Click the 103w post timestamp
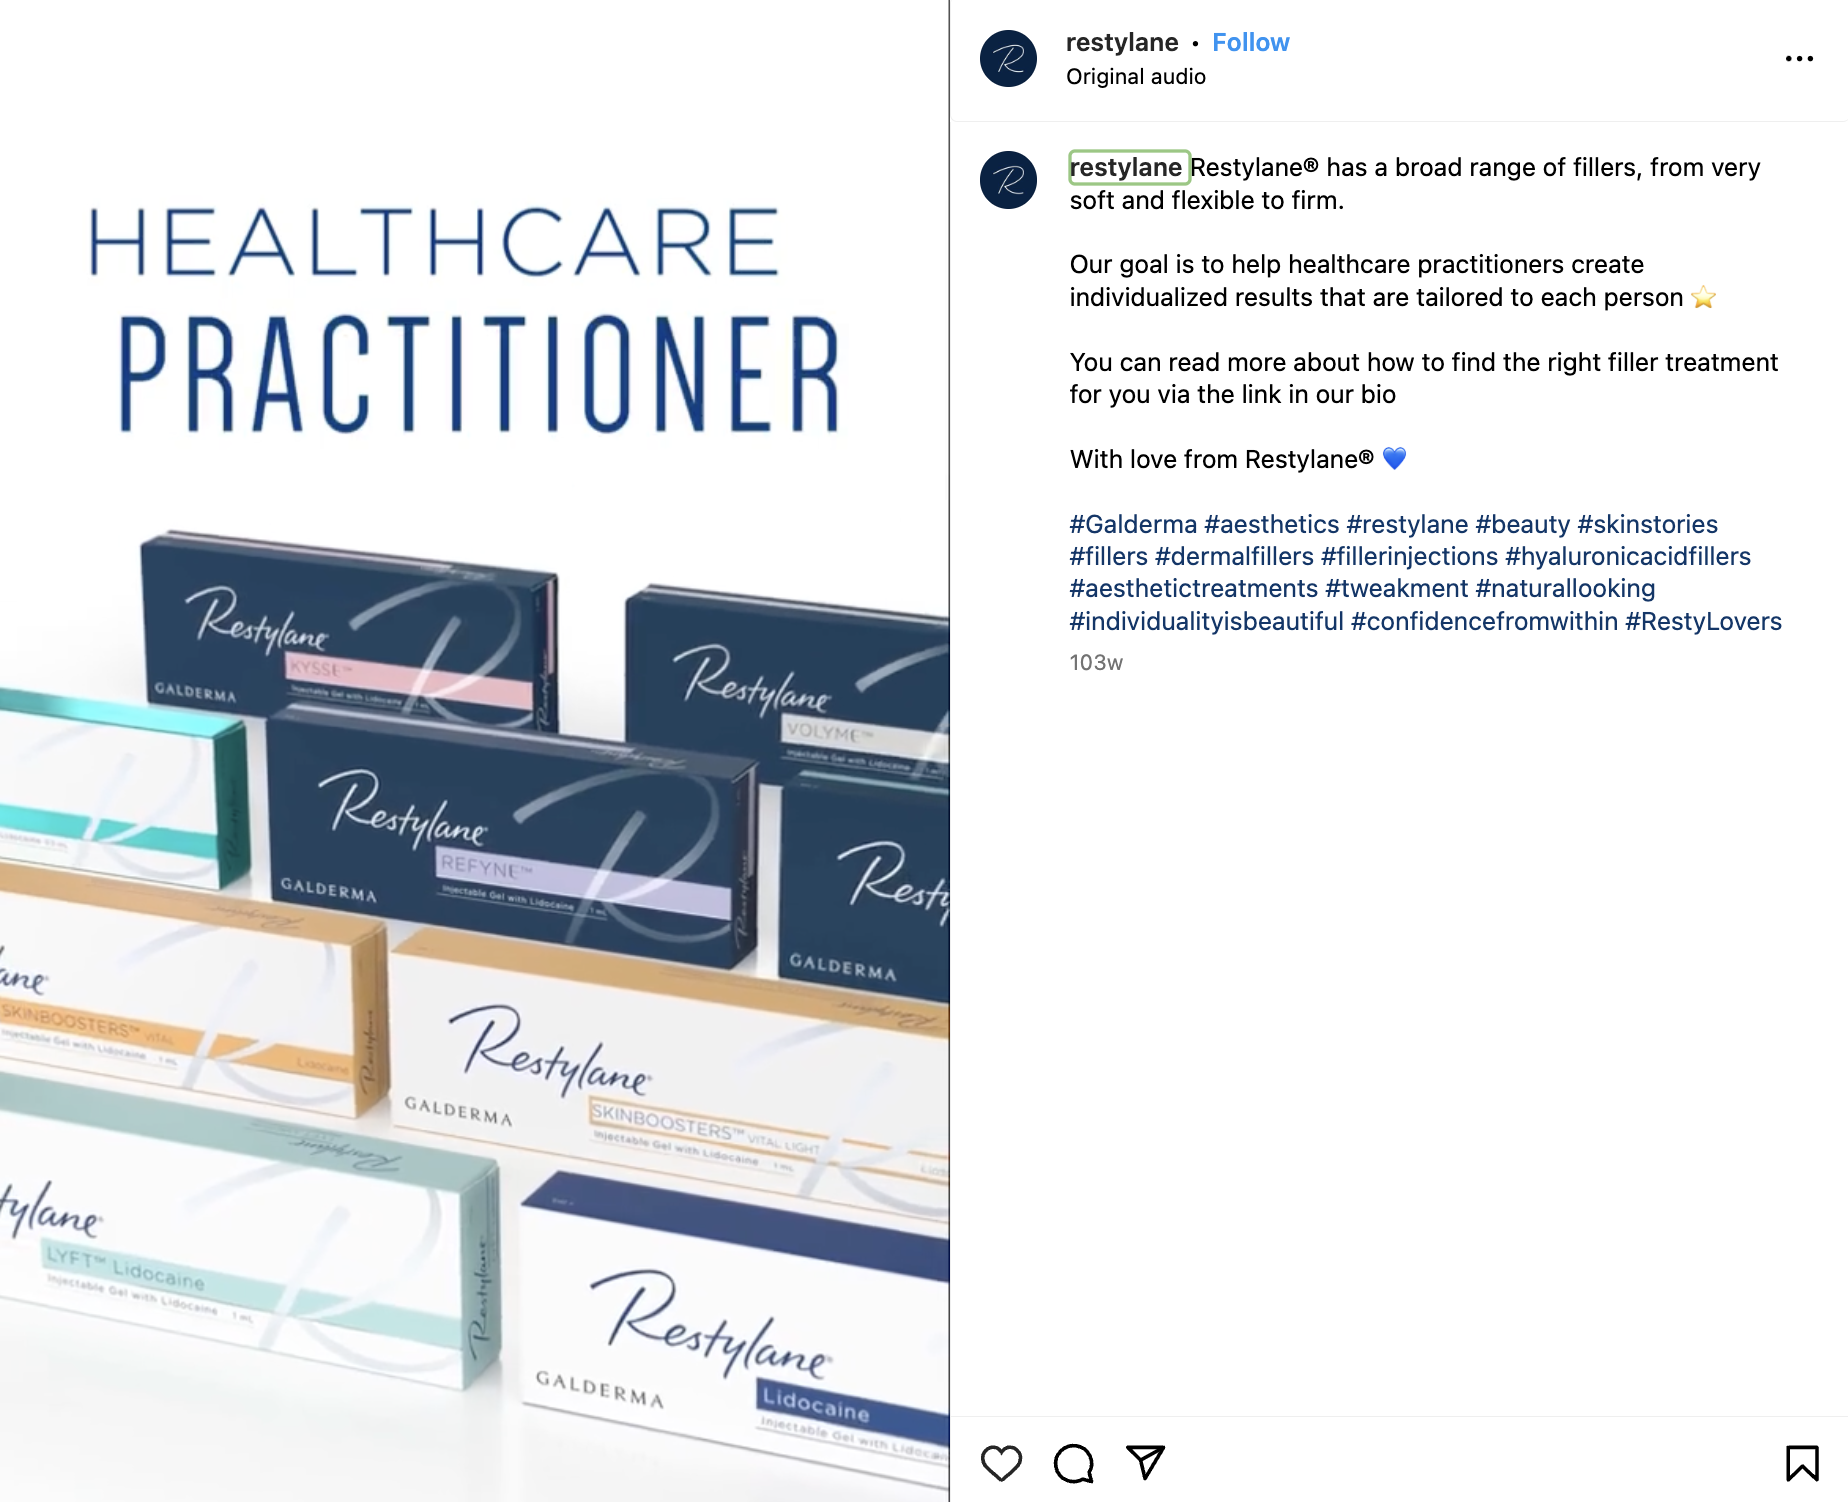1848x1502 pixels. pos(1096,663)
